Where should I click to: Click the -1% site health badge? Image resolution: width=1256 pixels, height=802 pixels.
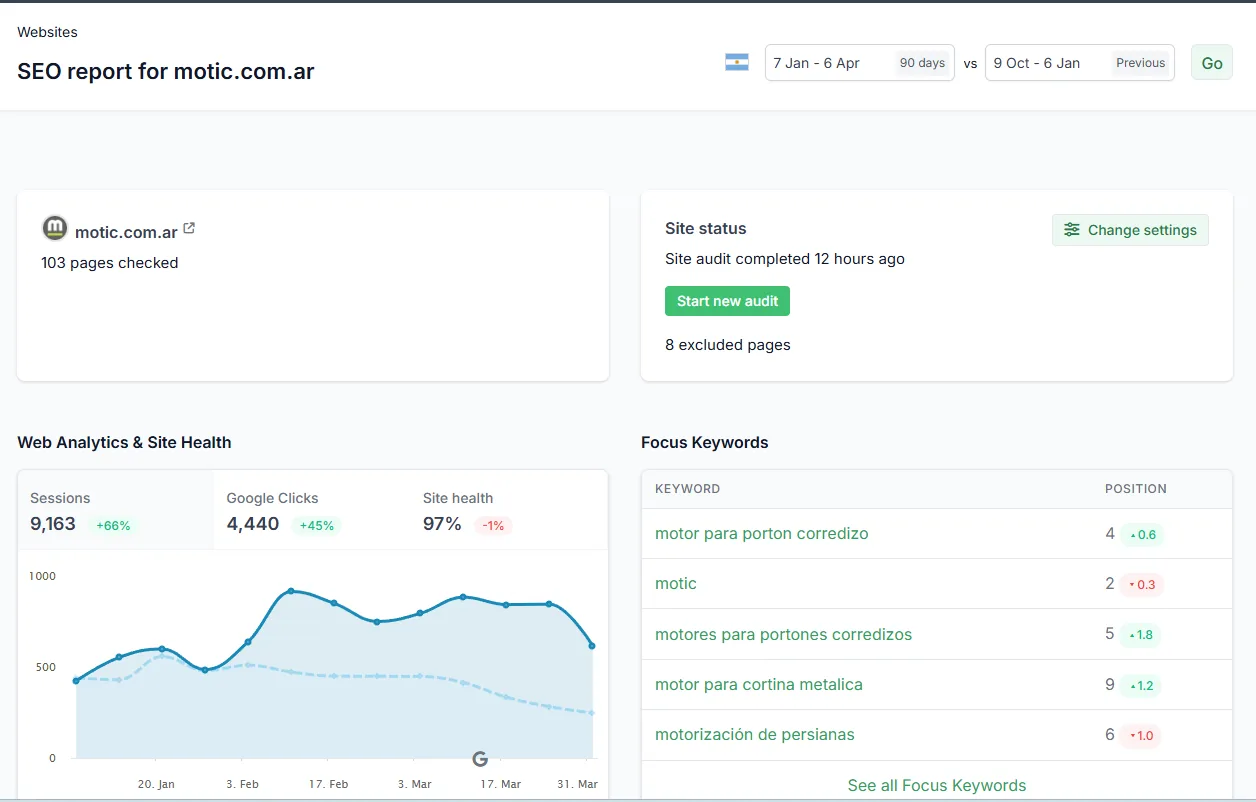pos(492,525)
